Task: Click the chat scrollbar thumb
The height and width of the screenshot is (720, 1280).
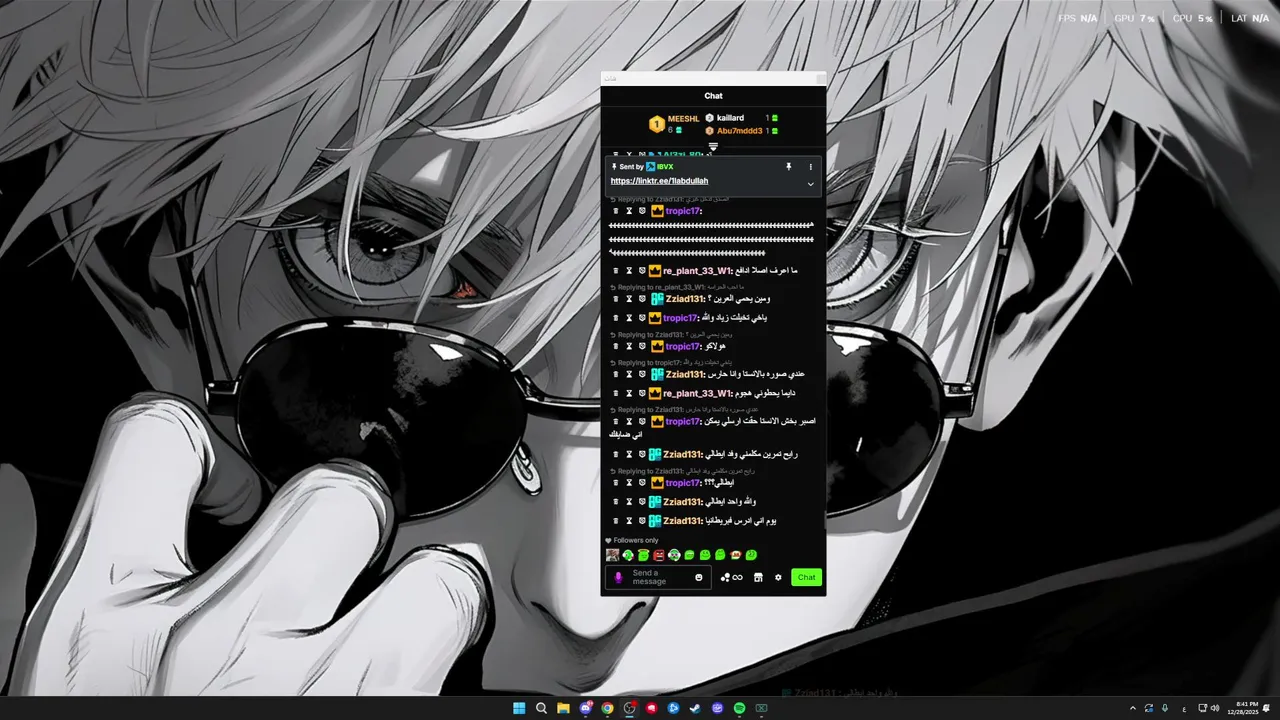Action: [824, 520]
